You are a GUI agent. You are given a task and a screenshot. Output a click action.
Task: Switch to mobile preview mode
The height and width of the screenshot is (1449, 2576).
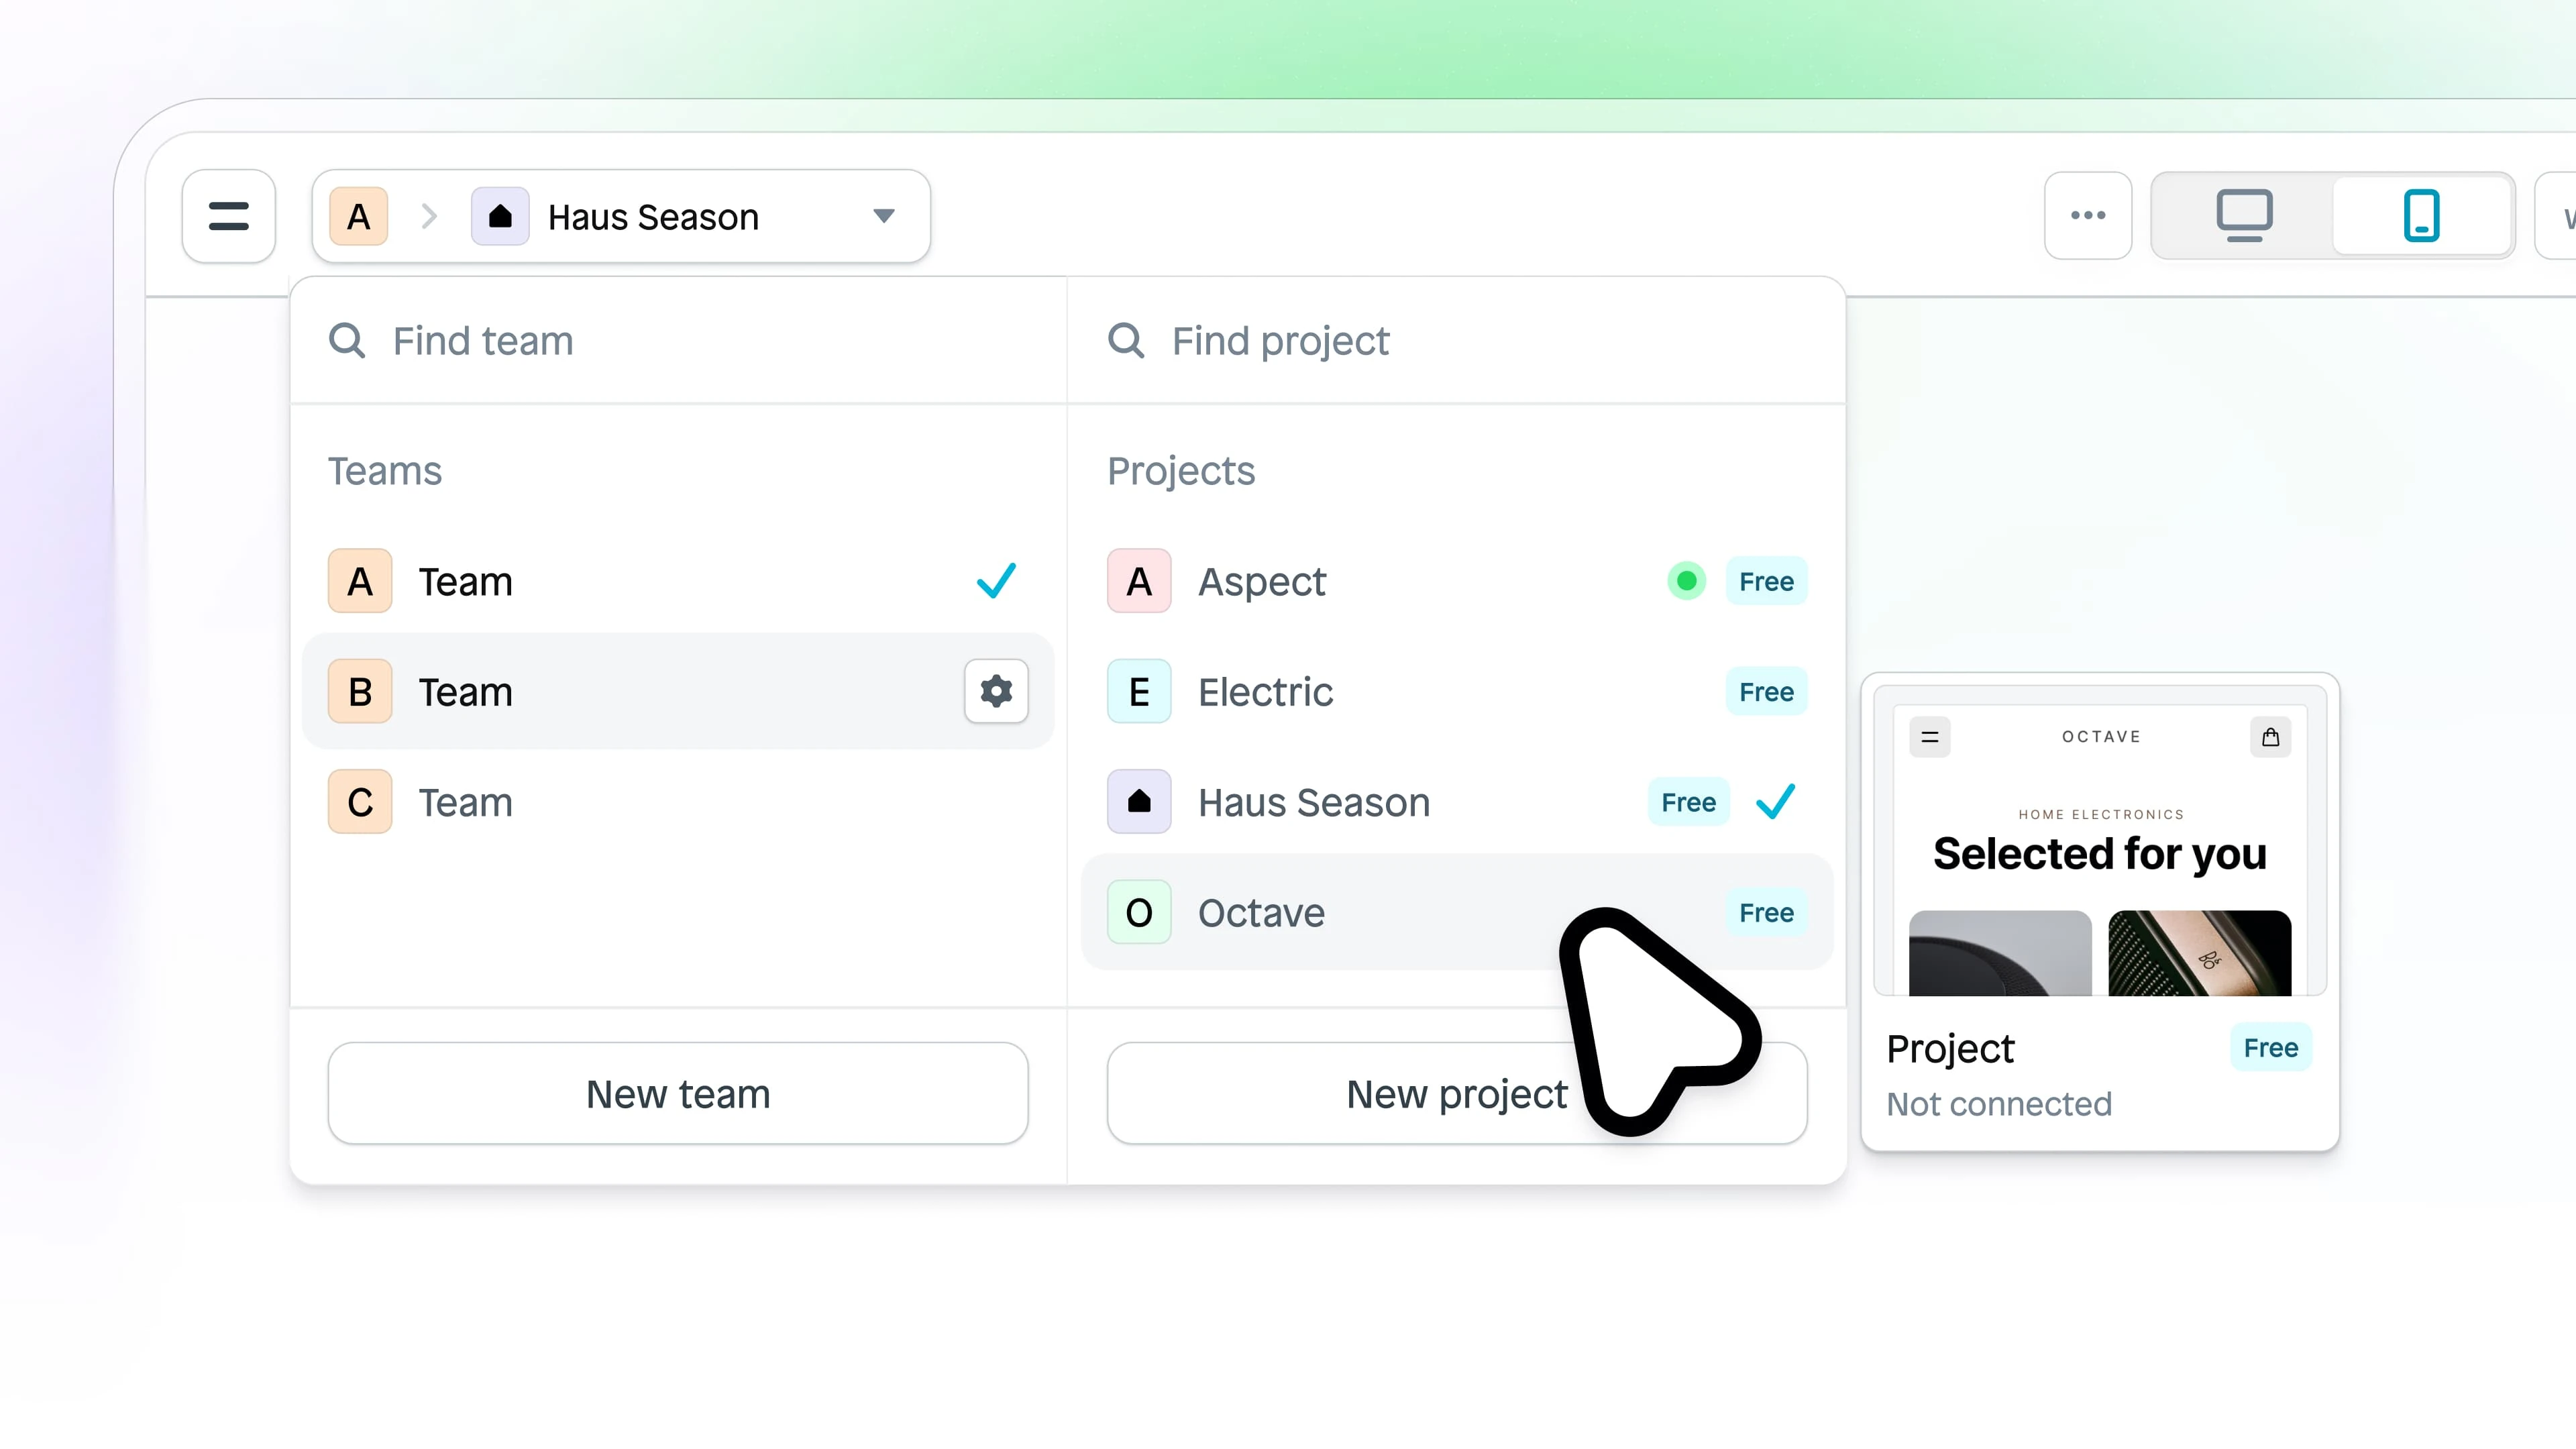pyautogui.click(x=2421, y=216)
